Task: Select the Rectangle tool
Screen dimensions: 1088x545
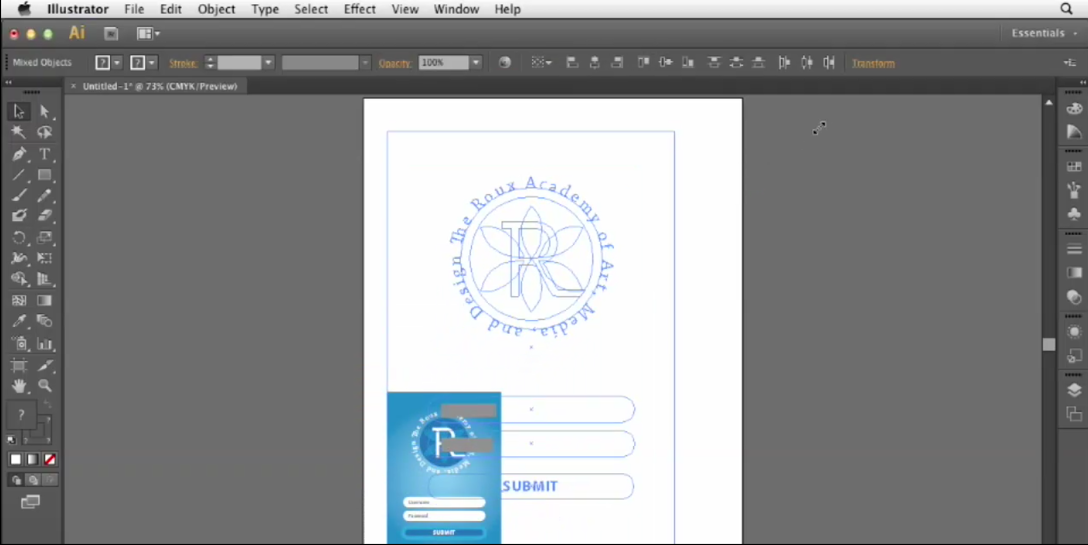Action: pos(44,175)
